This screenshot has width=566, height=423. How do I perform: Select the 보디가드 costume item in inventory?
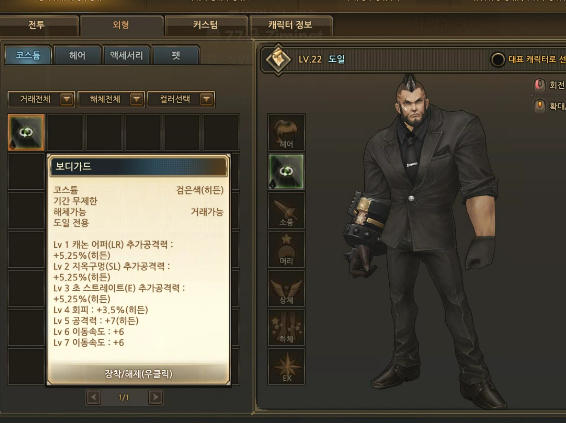coord(26,132)
